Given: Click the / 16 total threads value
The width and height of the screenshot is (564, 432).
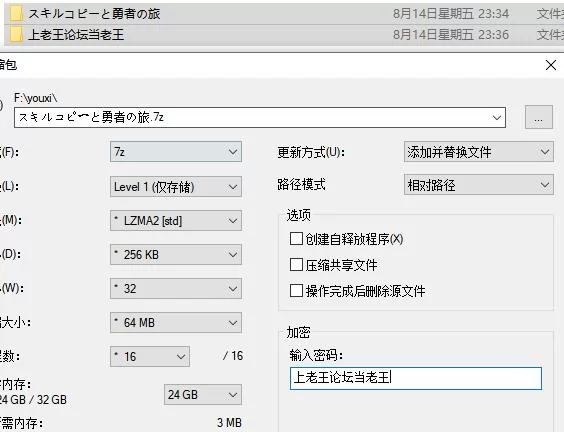Looking at the screenshot, I should [233, 356].
